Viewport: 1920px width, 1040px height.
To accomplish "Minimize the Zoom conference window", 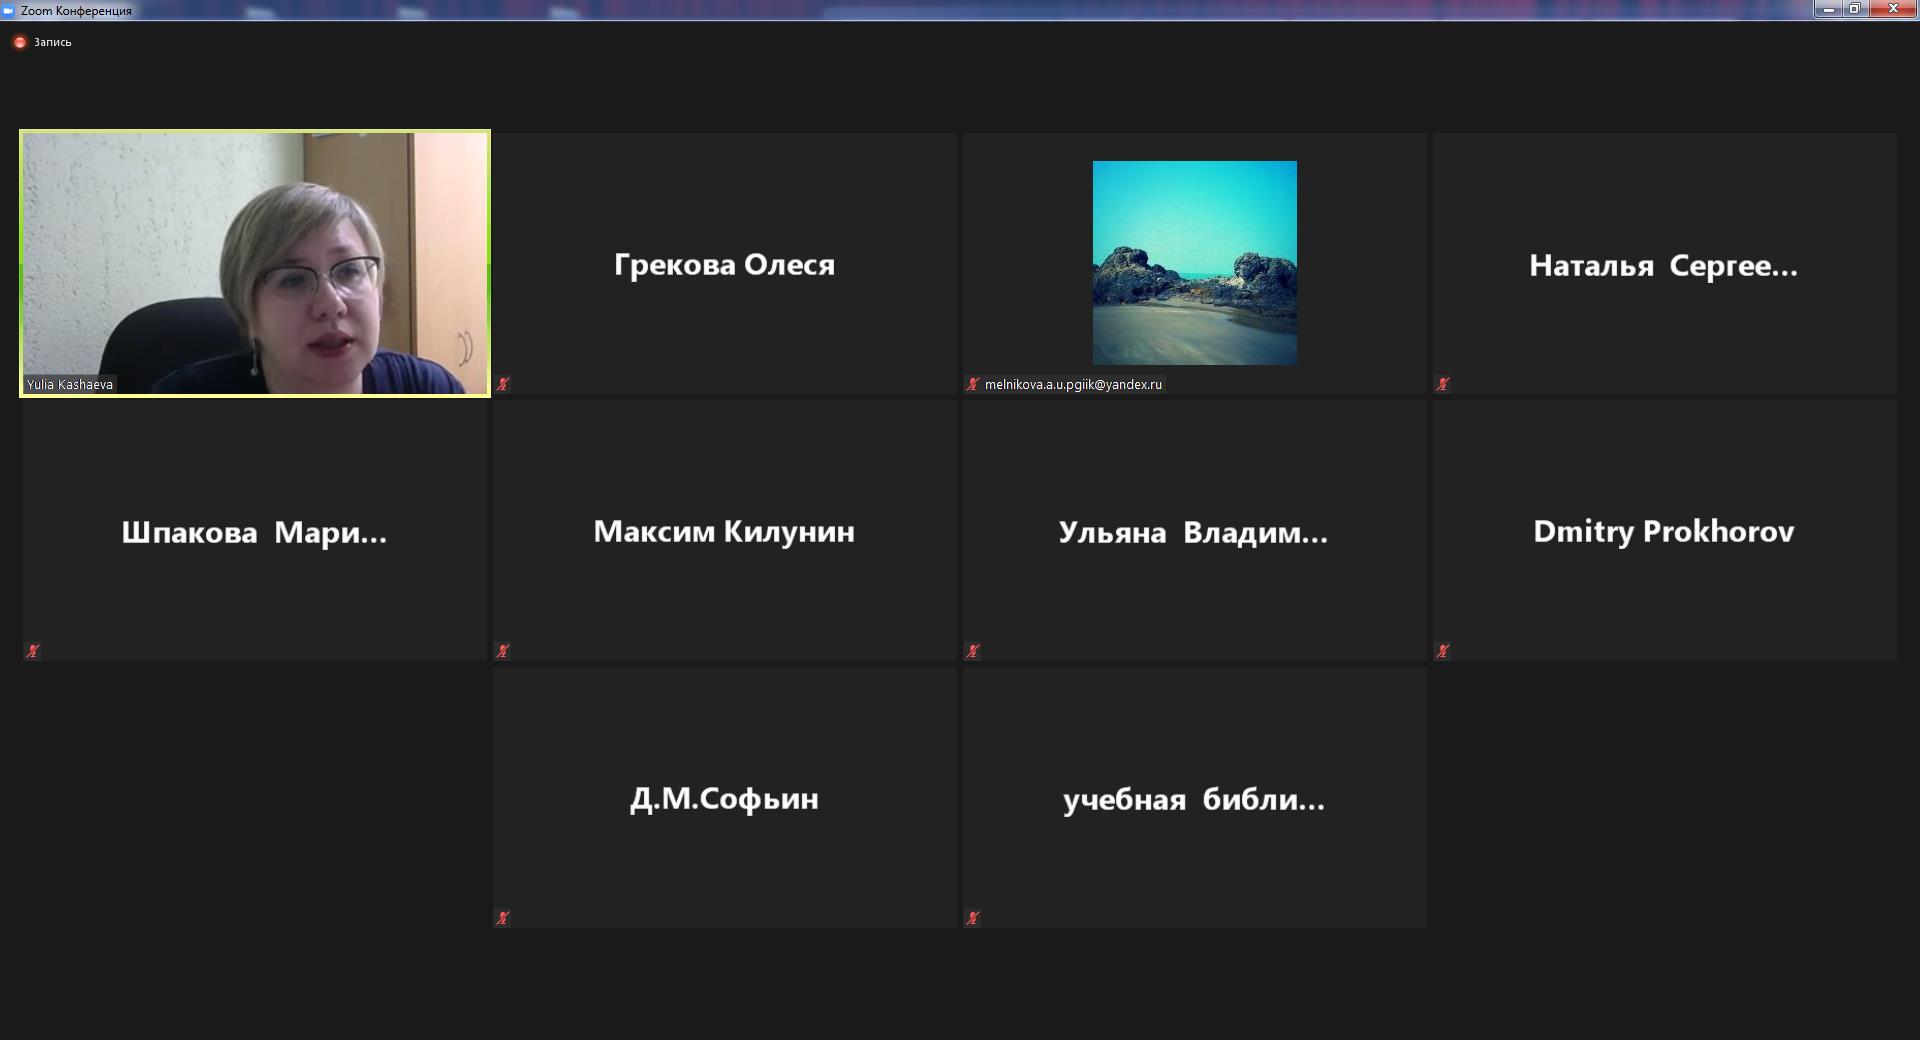I will coord(1828,9).
